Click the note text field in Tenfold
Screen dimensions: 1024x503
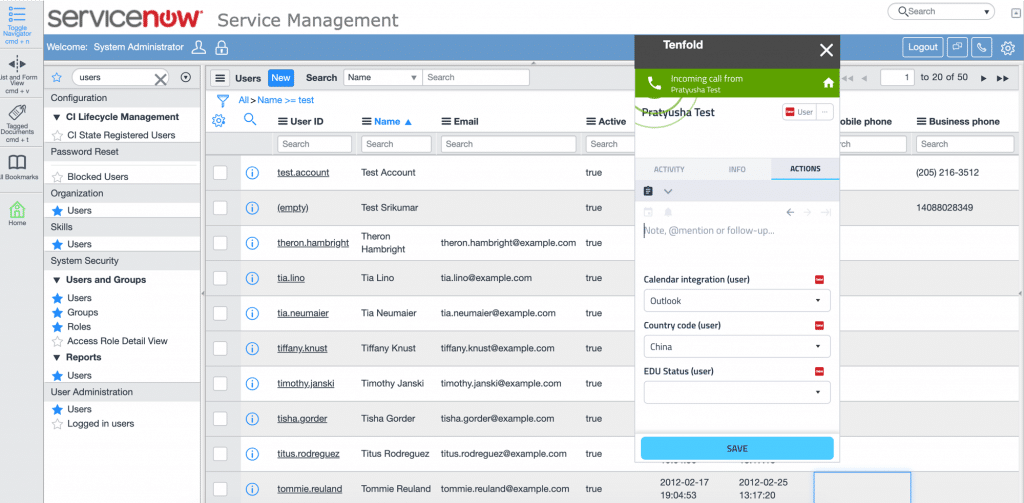point(737,231)
